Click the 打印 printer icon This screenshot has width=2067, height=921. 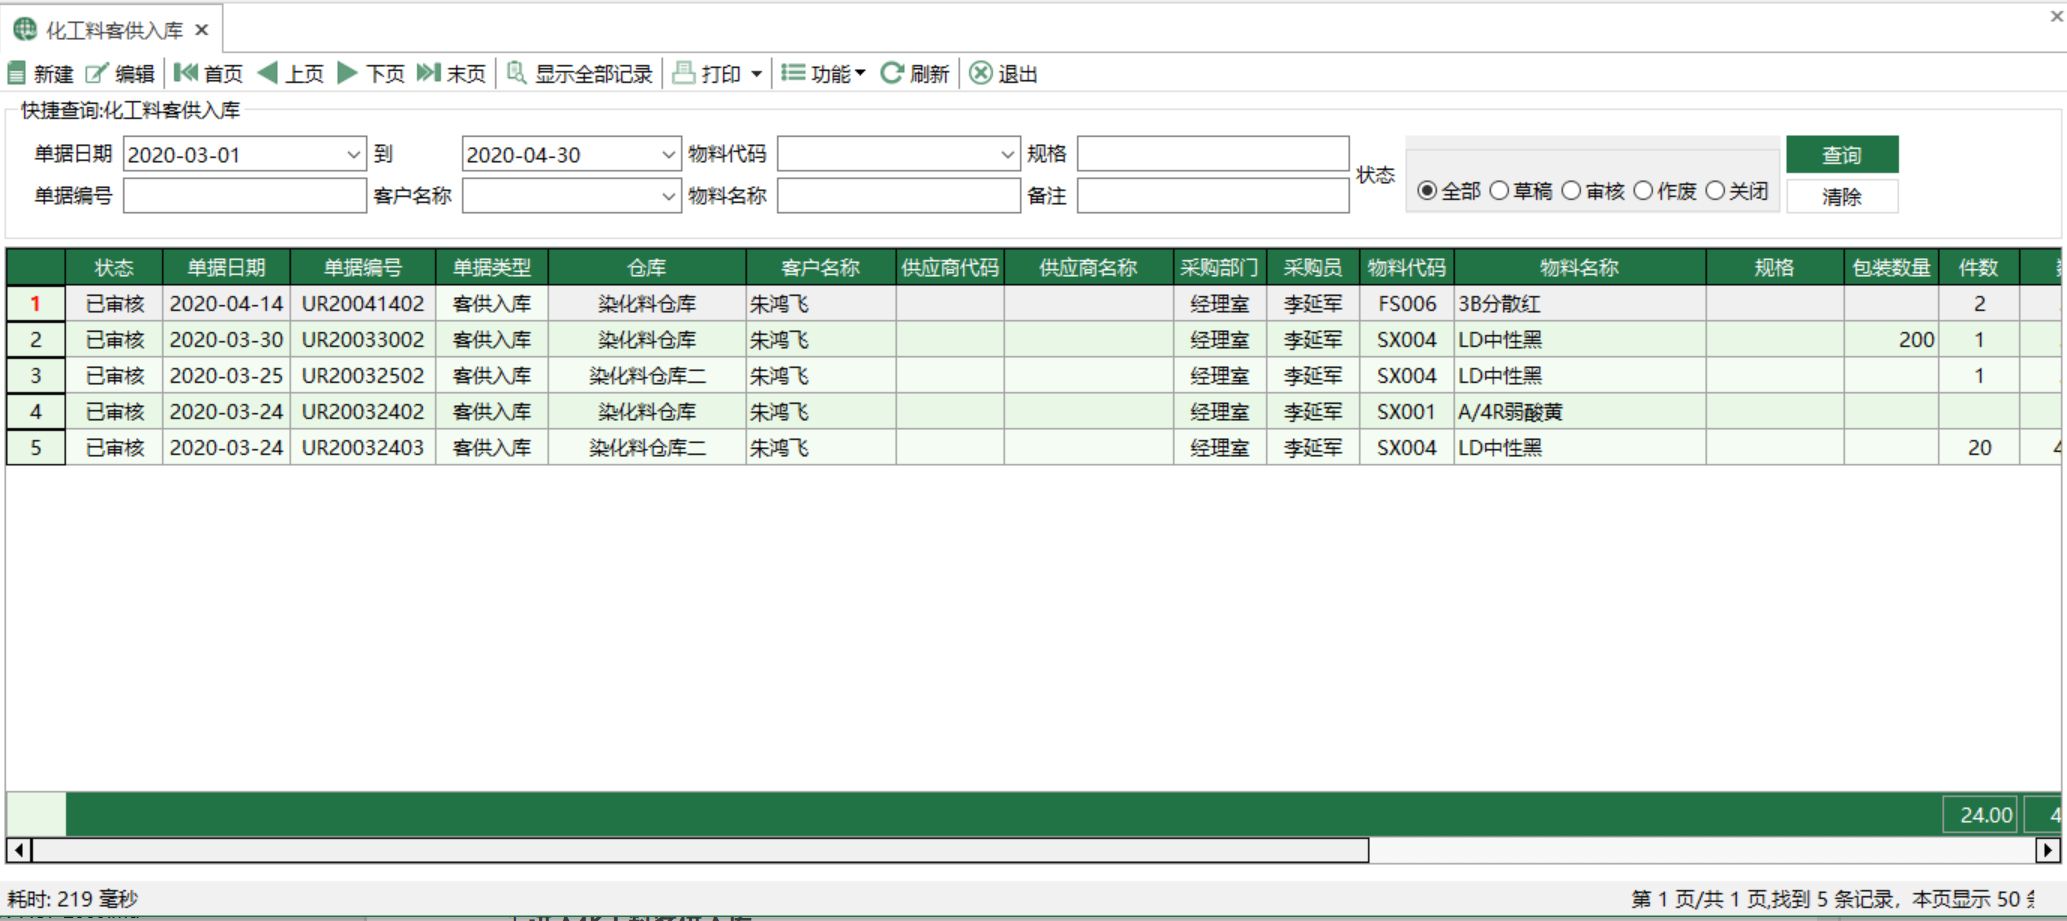(x=684, y=73)
